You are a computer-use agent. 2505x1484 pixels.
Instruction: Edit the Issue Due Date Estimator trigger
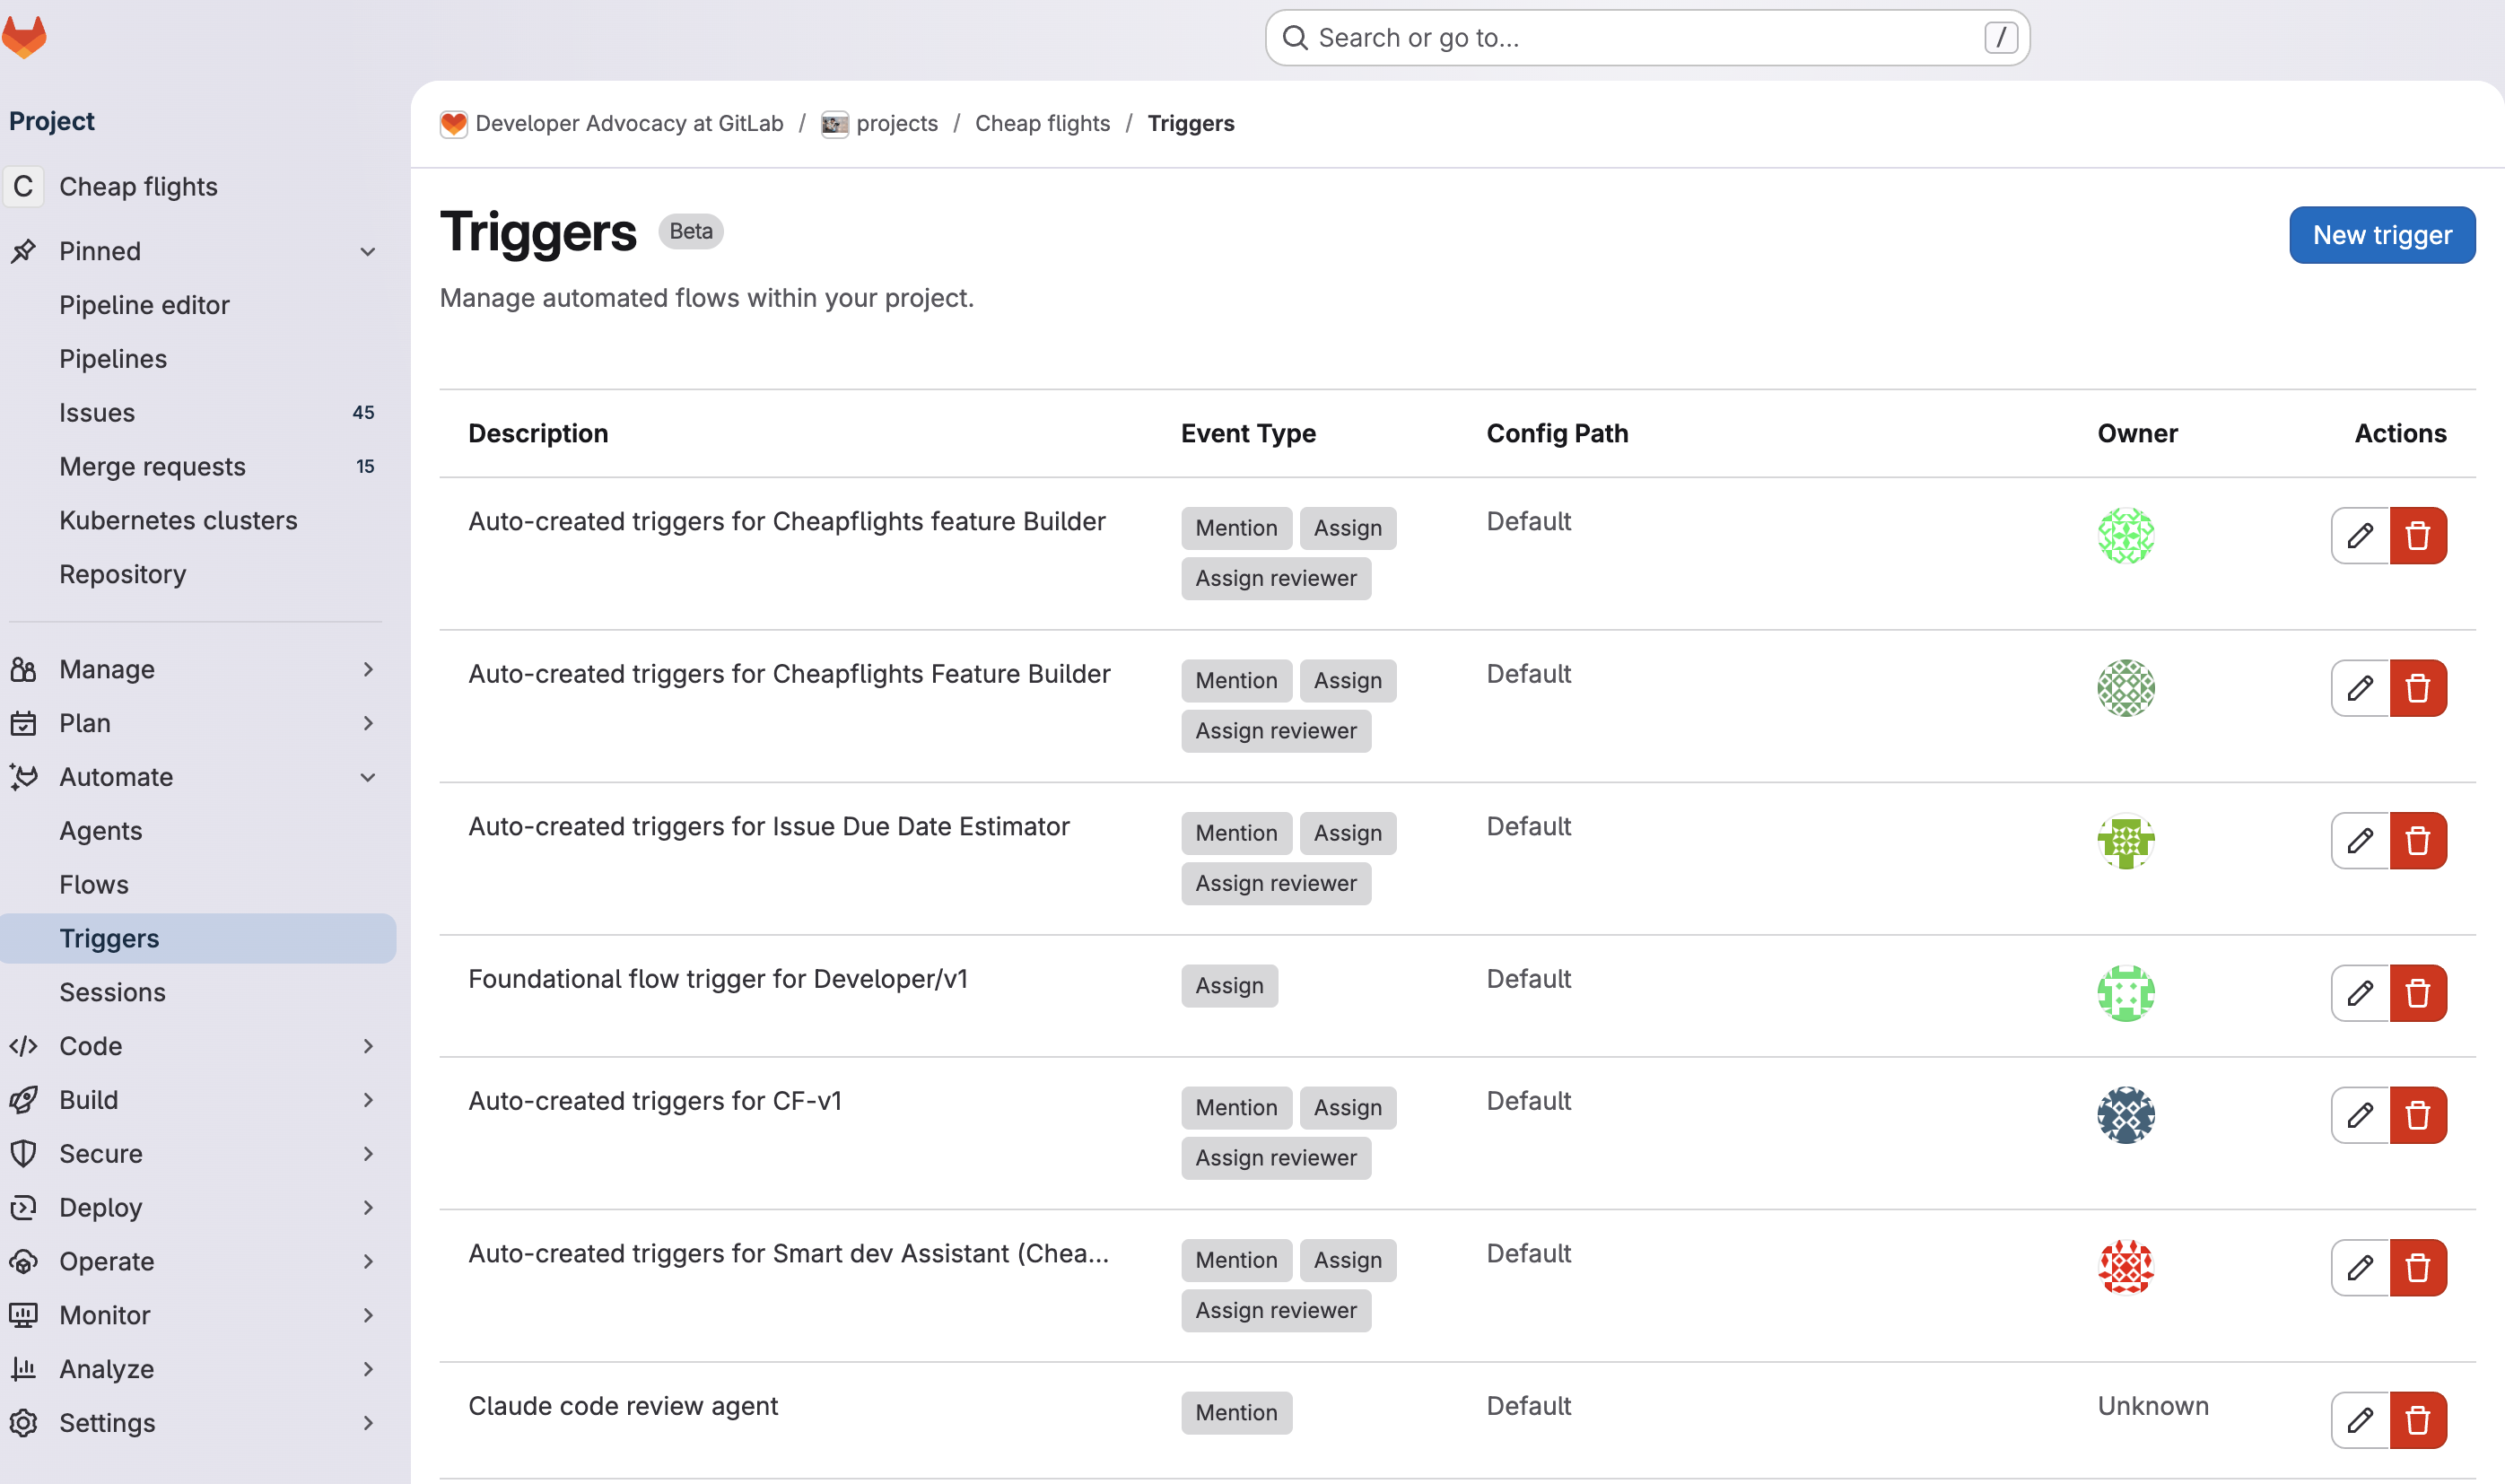[2360, 840]
